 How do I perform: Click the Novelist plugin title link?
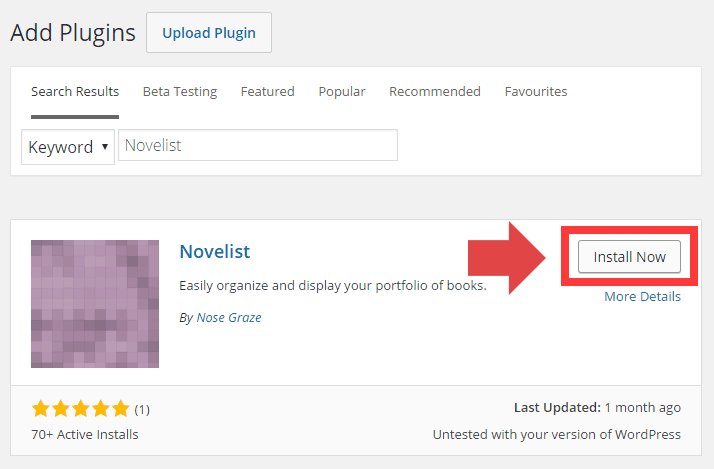point(215,251)
